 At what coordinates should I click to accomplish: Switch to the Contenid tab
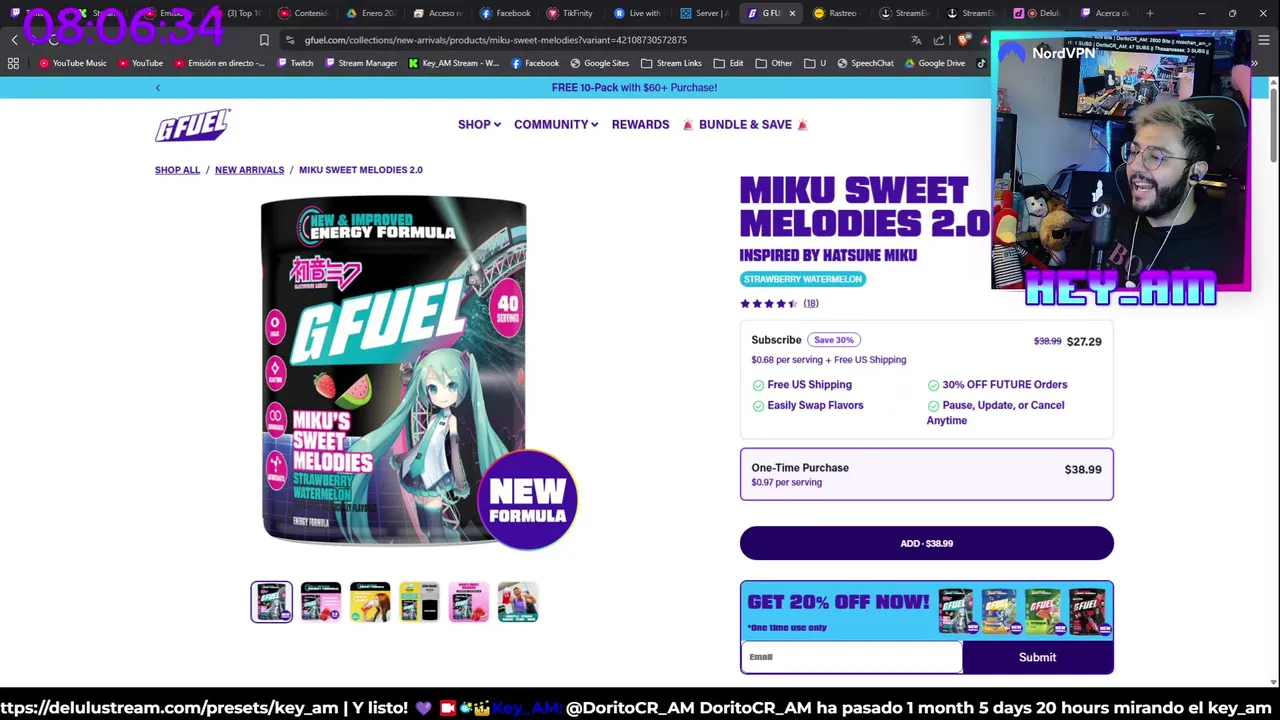tap(304, 13)
